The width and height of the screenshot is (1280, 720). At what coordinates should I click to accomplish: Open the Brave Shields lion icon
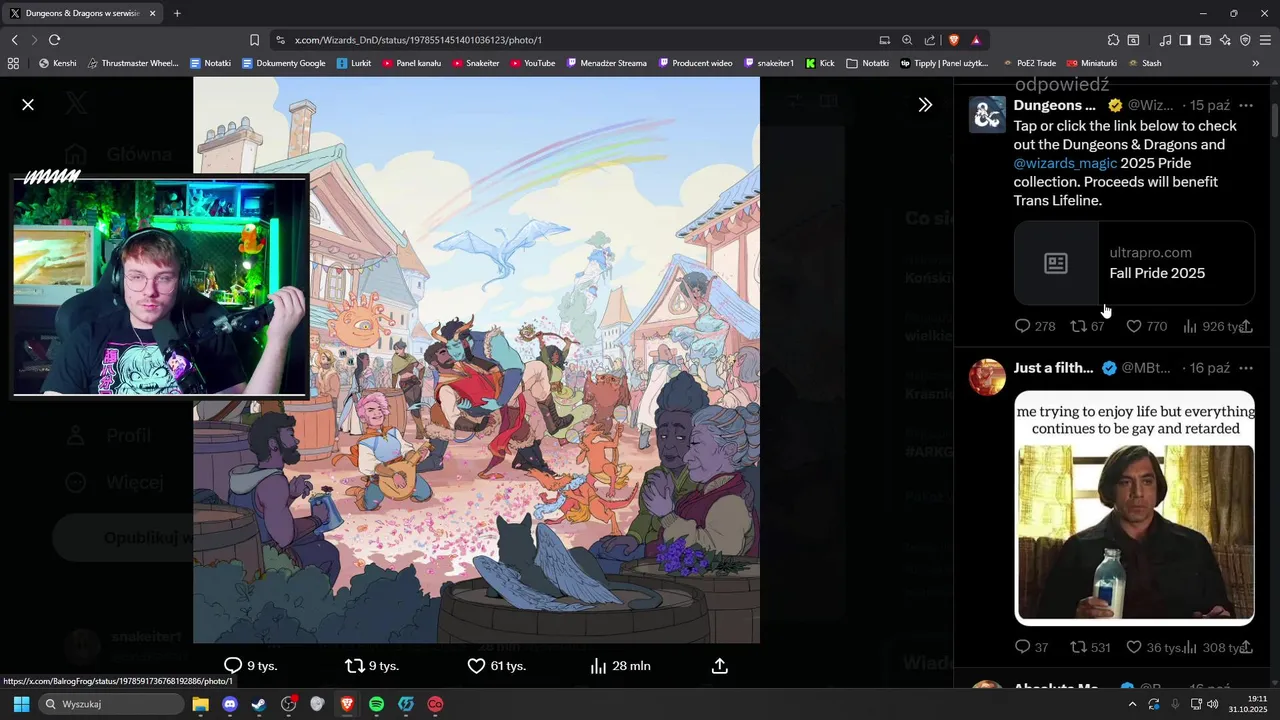953,40
